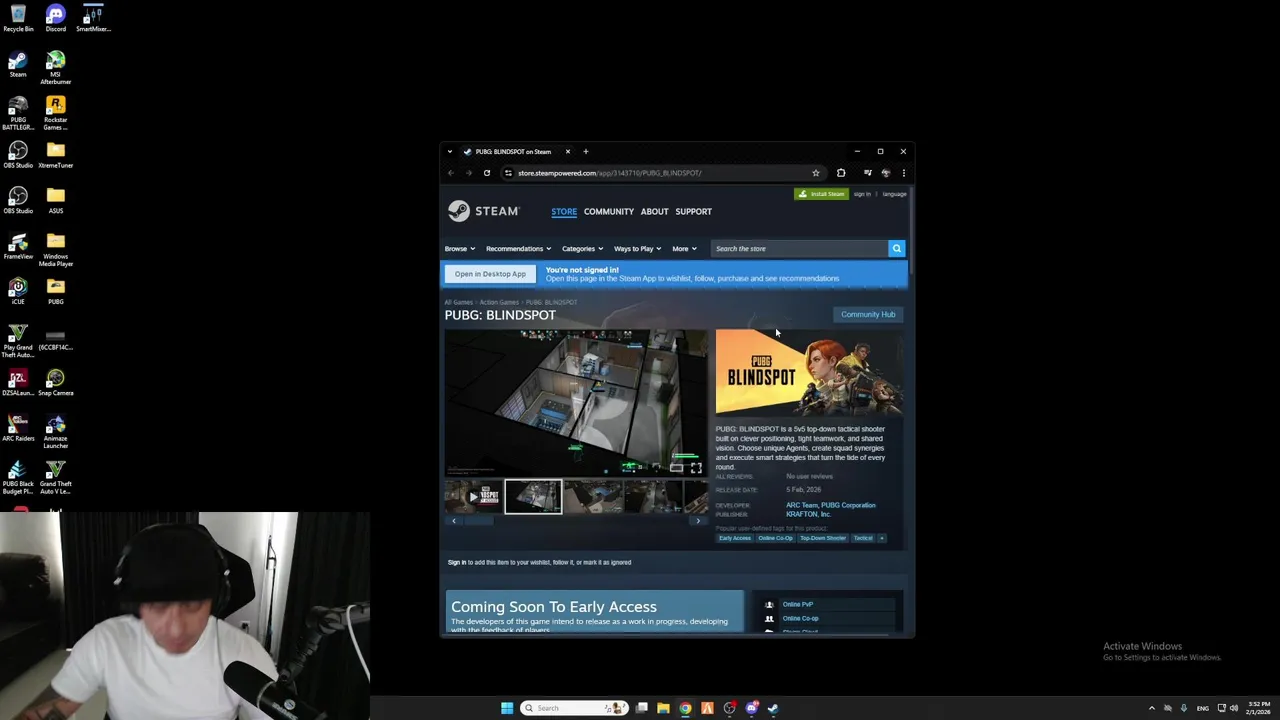Click the Top-Down Shooter tag
This screenshot has height=720, width=1280.
coord(822,538)
